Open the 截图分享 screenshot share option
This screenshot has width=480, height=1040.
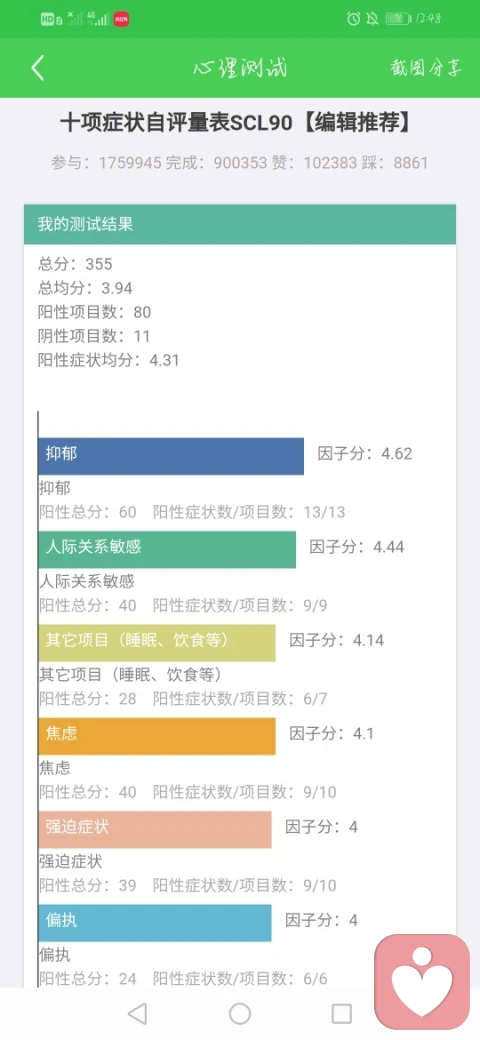426,68
